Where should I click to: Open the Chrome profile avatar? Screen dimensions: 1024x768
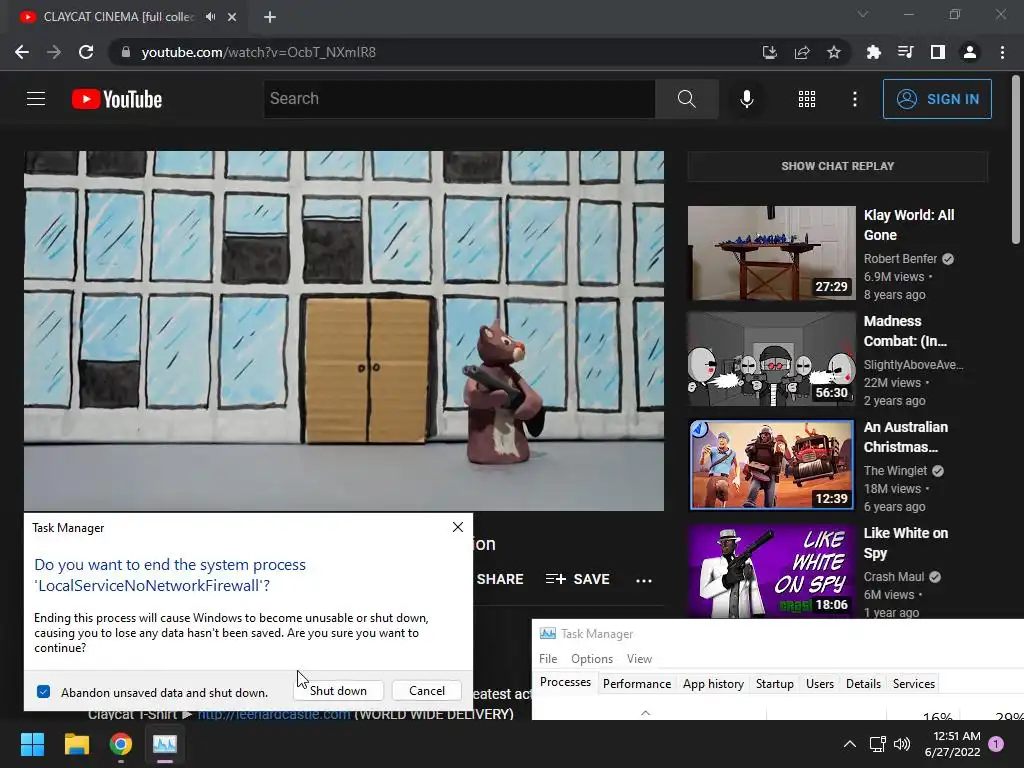point(970,52)
